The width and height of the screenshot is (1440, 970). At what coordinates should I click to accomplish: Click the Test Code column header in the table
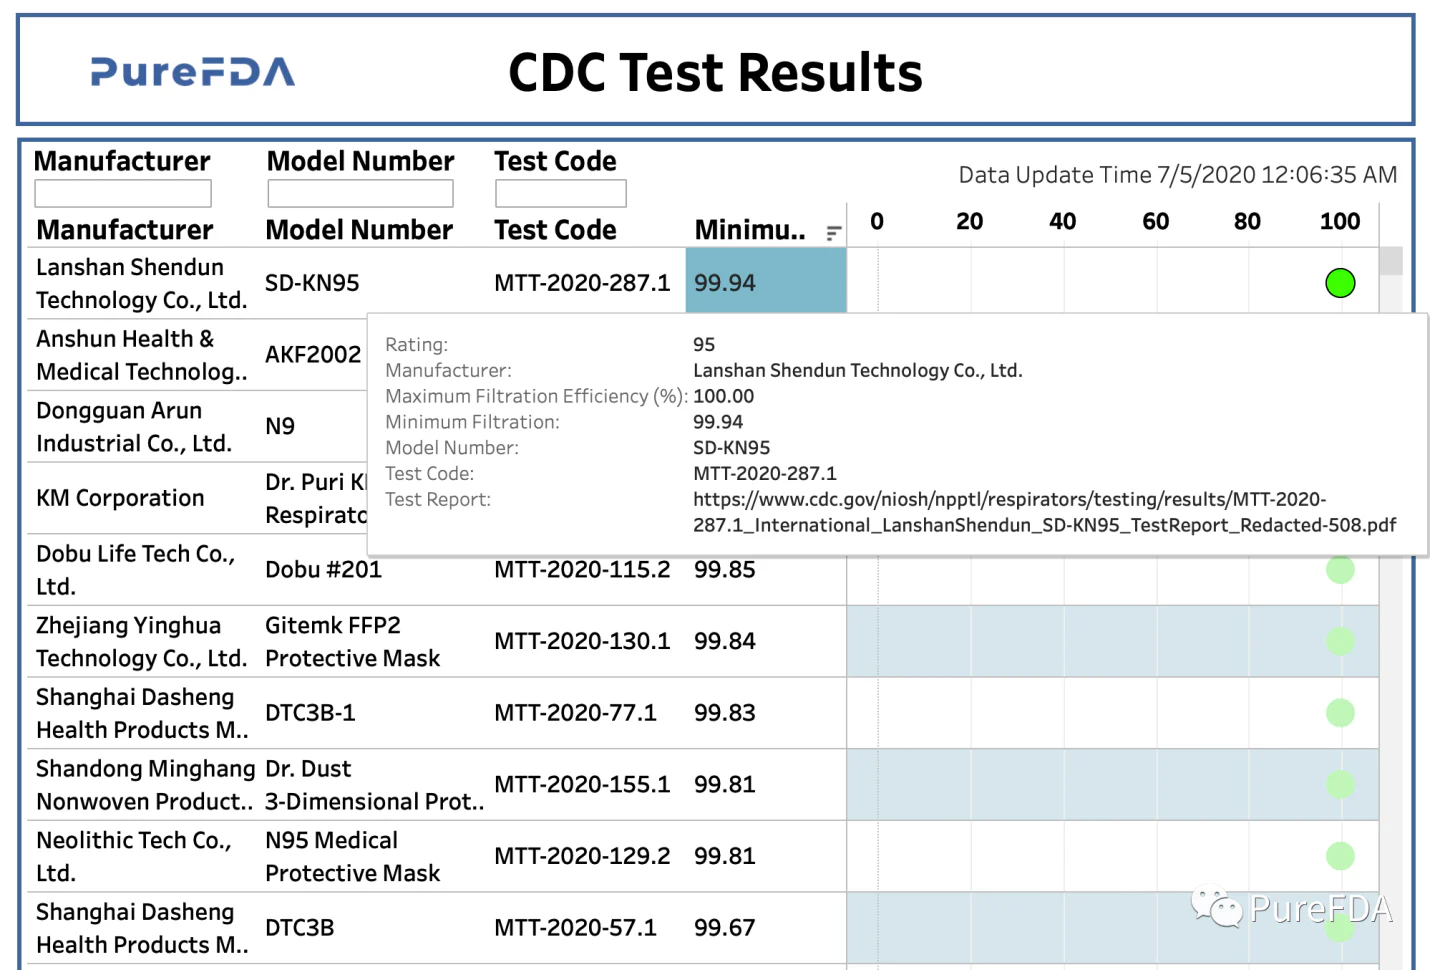tap(555, 230)
